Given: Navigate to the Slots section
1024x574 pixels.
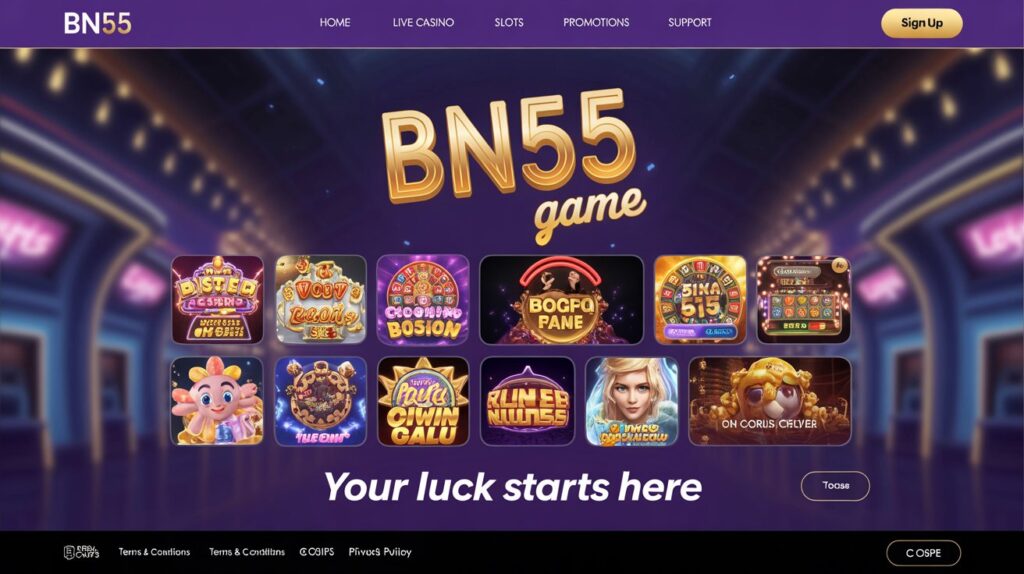Looking at the screenshot, I should [509, 22].
